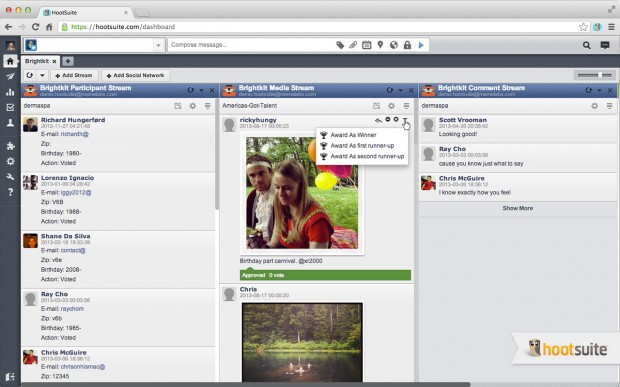Refresh the Brightkit Participant Stream

click(x=191, y=90)
